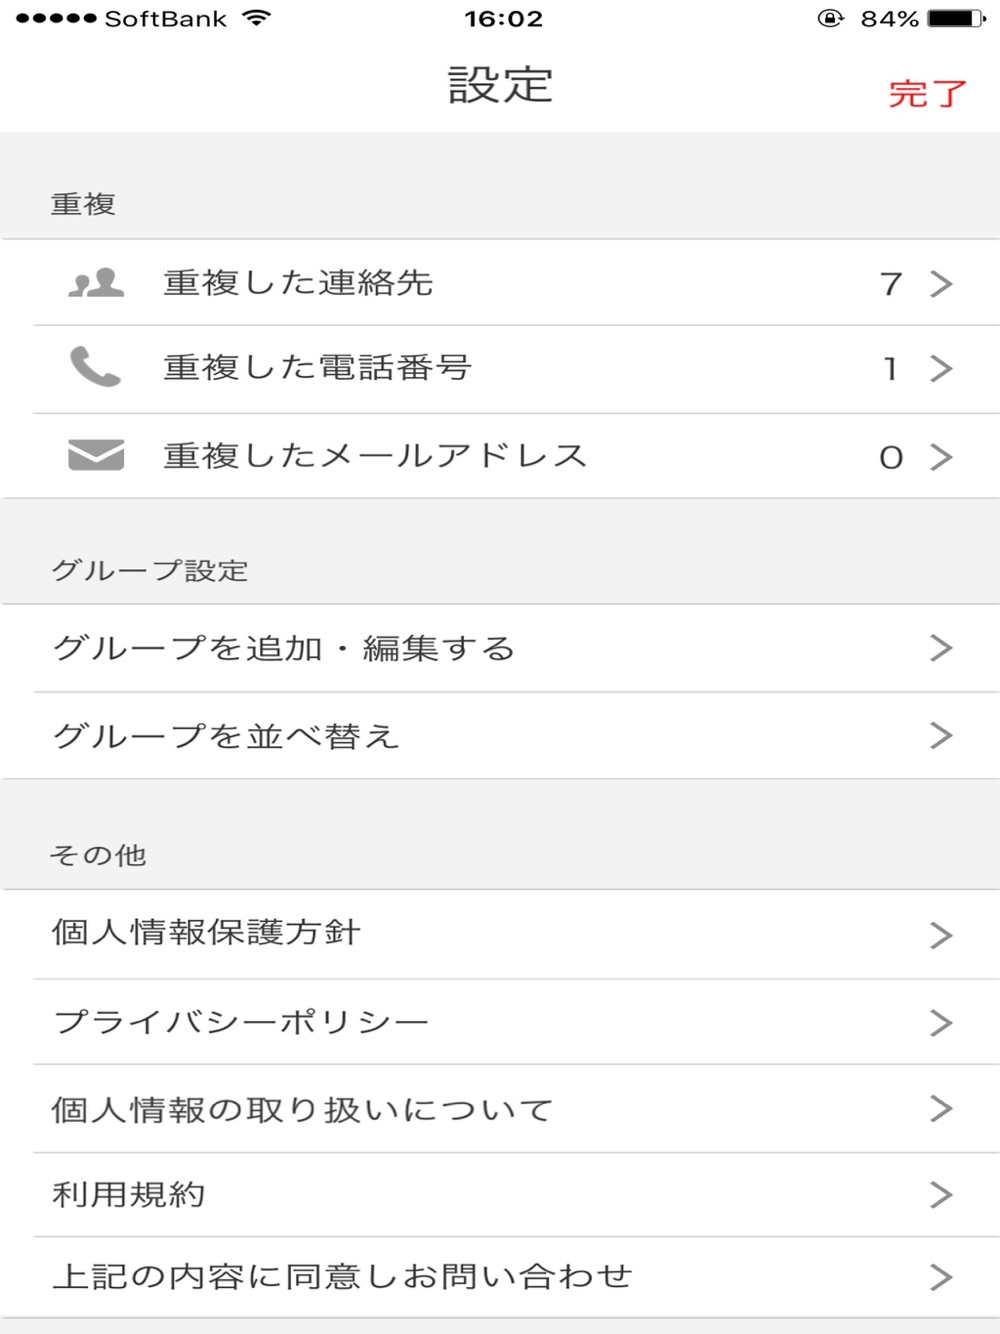Open 個人情報の取り扱いについて
The width and height of the screenshot is (1000, 1334).
[x=500, y=1109]
